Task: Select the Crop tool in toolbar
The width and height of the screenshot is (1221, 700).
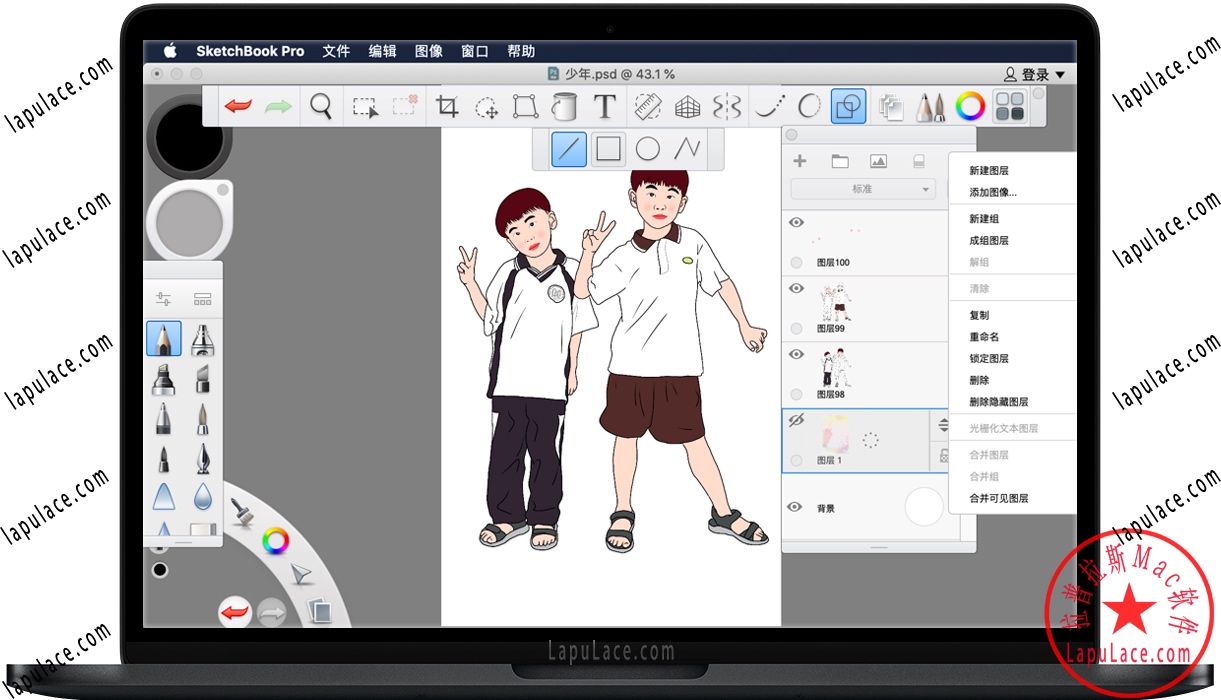Action: coord(447,106)
